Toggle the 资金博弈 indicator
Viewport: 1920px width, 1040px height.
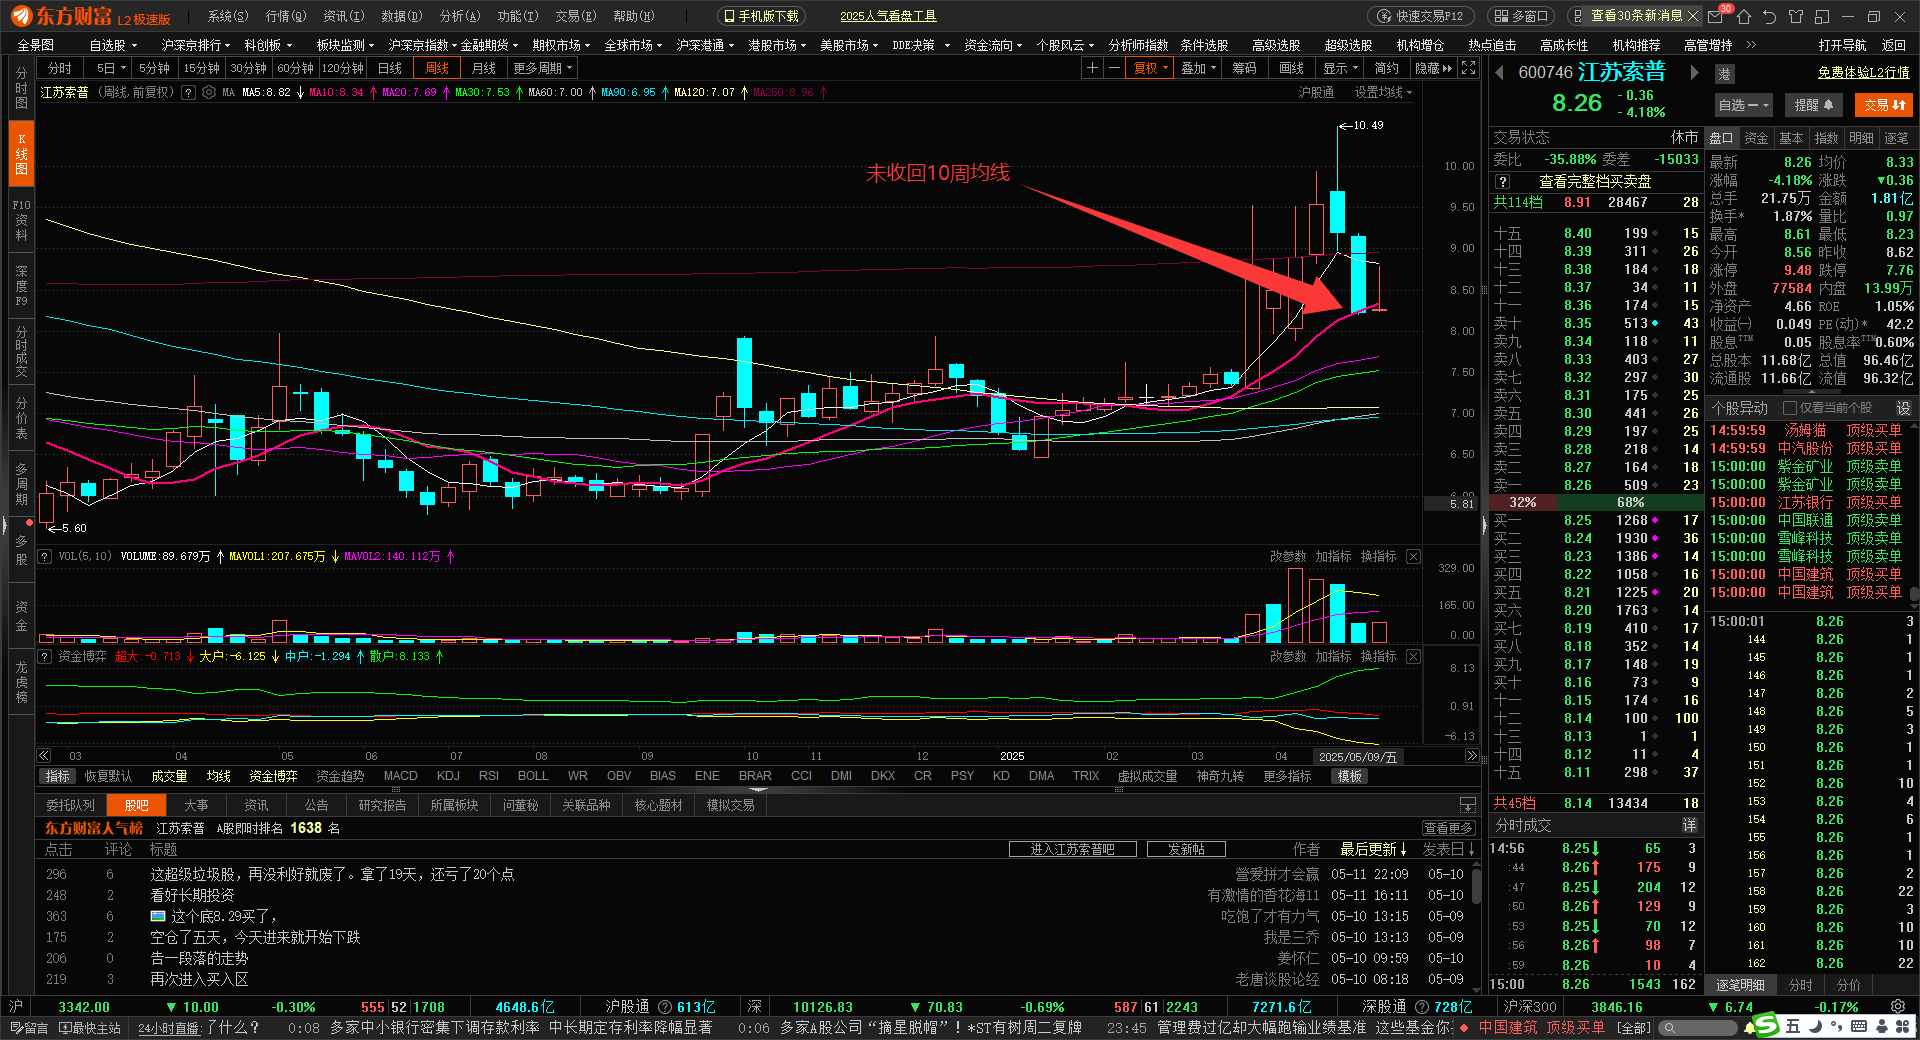coord(273,776)
